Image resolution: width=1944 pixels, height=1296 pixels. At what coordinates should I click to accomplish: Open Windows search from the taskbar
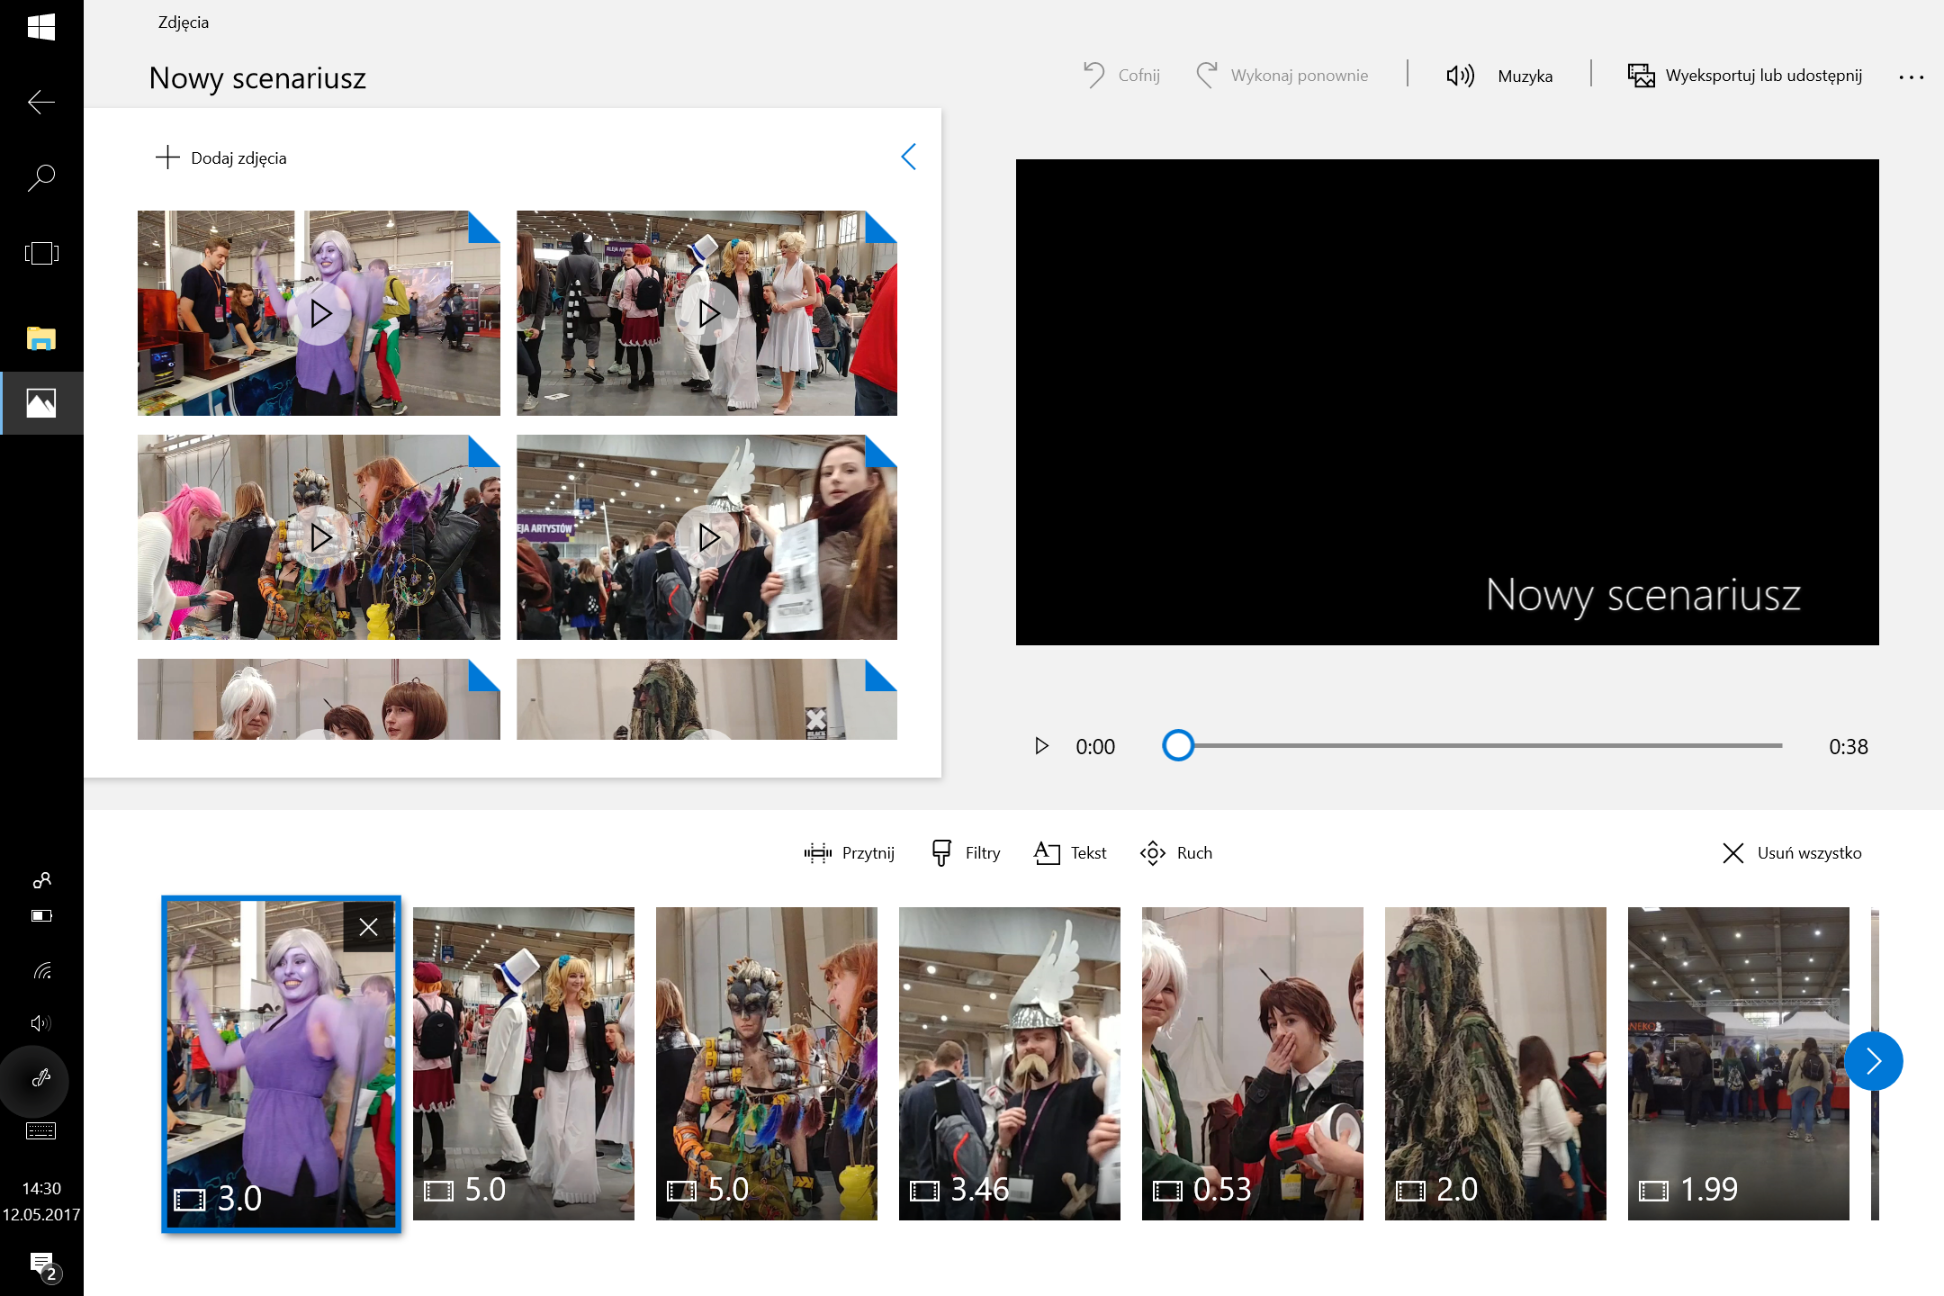coord(41,178)
